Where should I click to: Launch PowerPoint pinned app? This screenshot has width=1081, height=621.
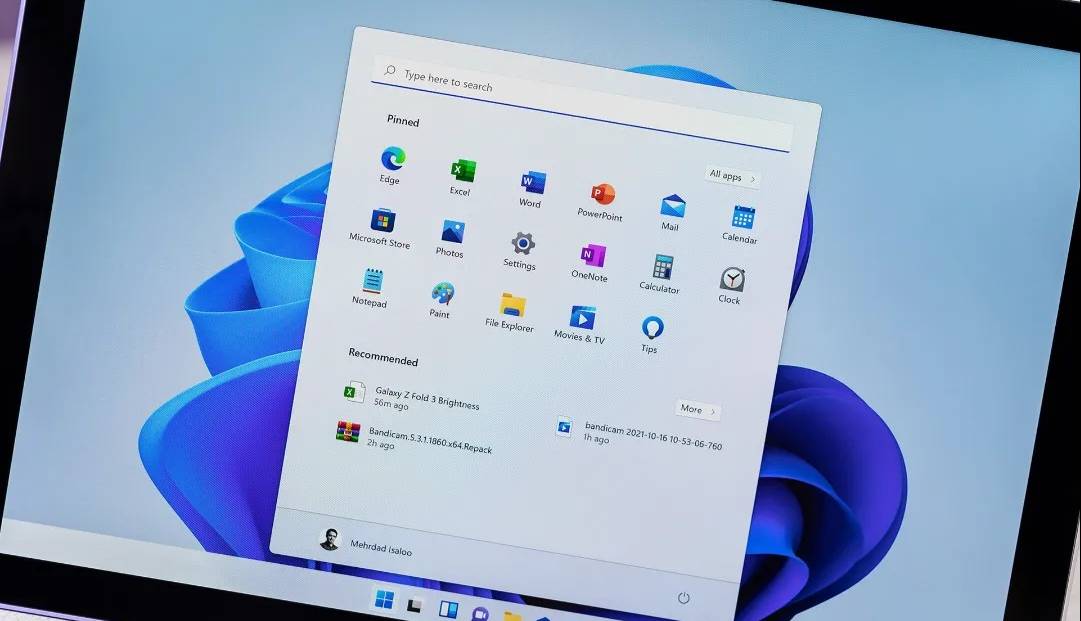click(602, 195)
